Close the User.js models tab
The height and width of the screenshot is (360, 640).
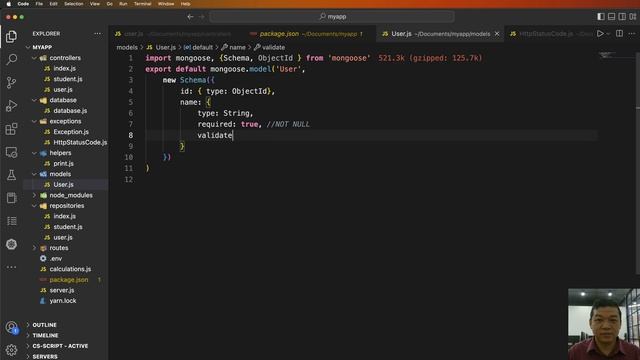(497, 34)
